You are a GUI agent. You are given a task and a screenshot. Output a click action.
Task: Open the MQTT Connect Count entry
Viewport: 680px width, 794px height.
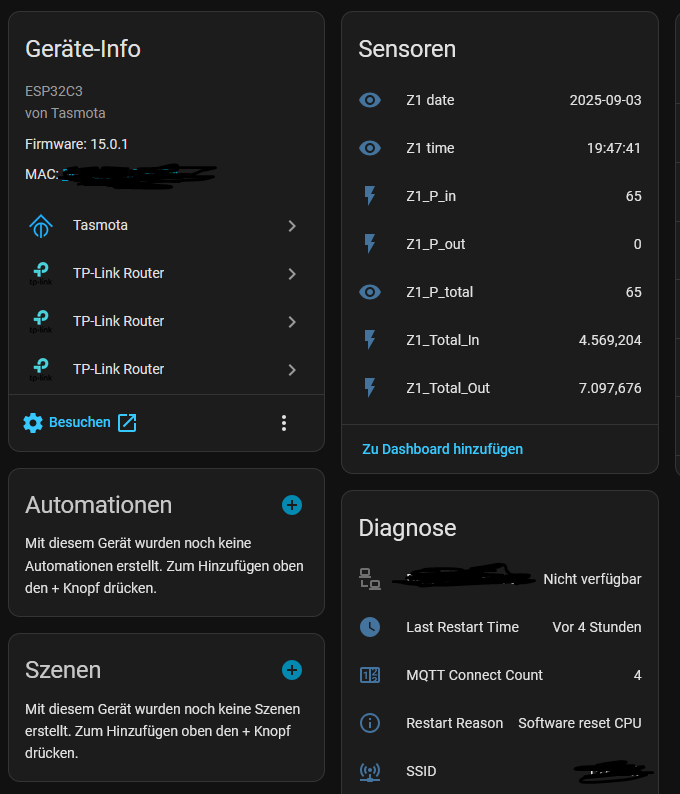474,675
